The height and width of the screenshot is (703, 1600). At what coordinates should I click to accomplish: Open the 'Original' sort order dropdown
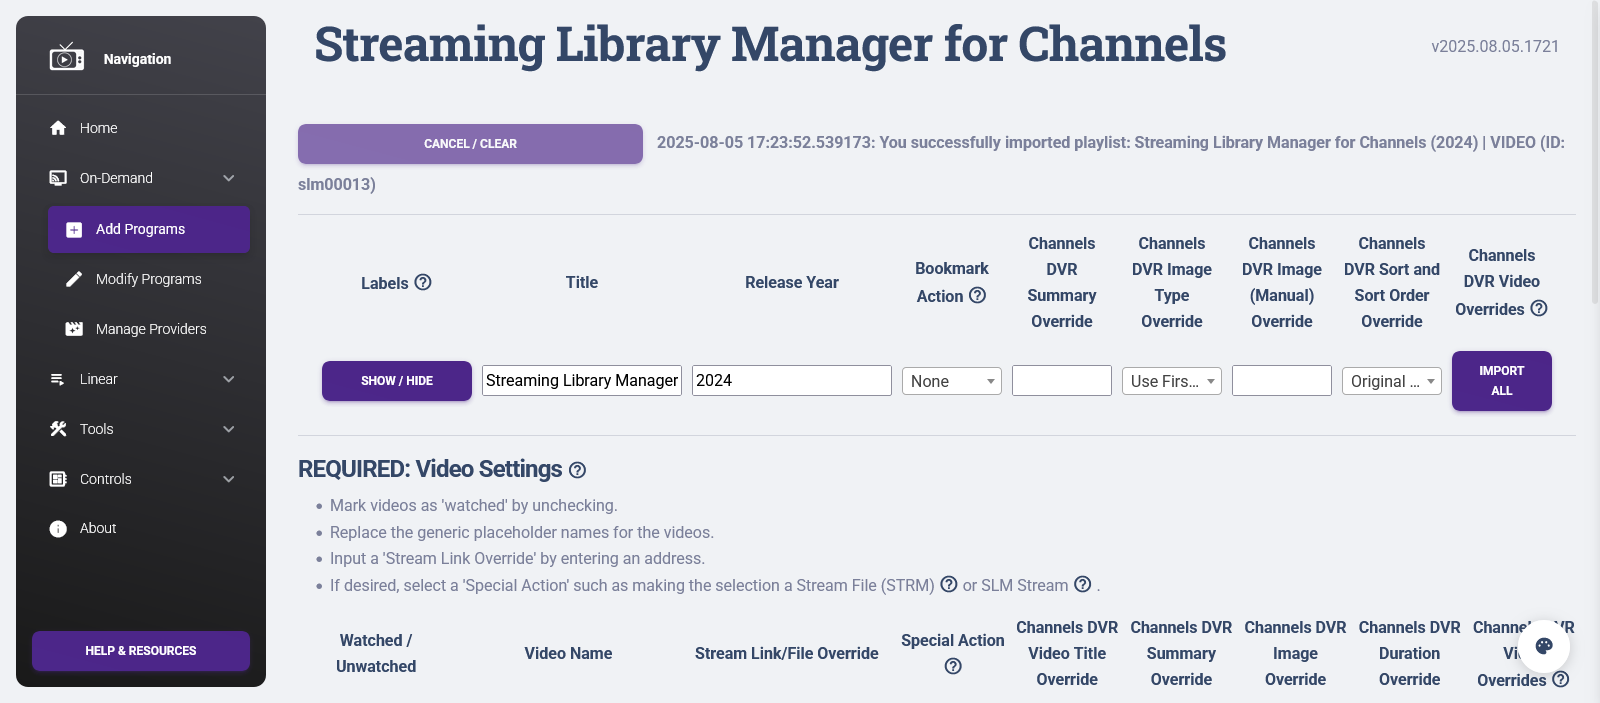[x=1391, y=381]
